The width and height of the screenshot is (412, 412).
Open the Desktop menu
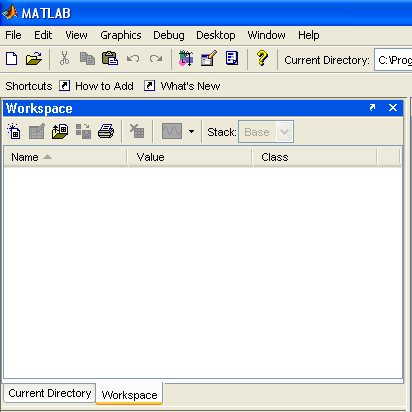coord(216,35)
